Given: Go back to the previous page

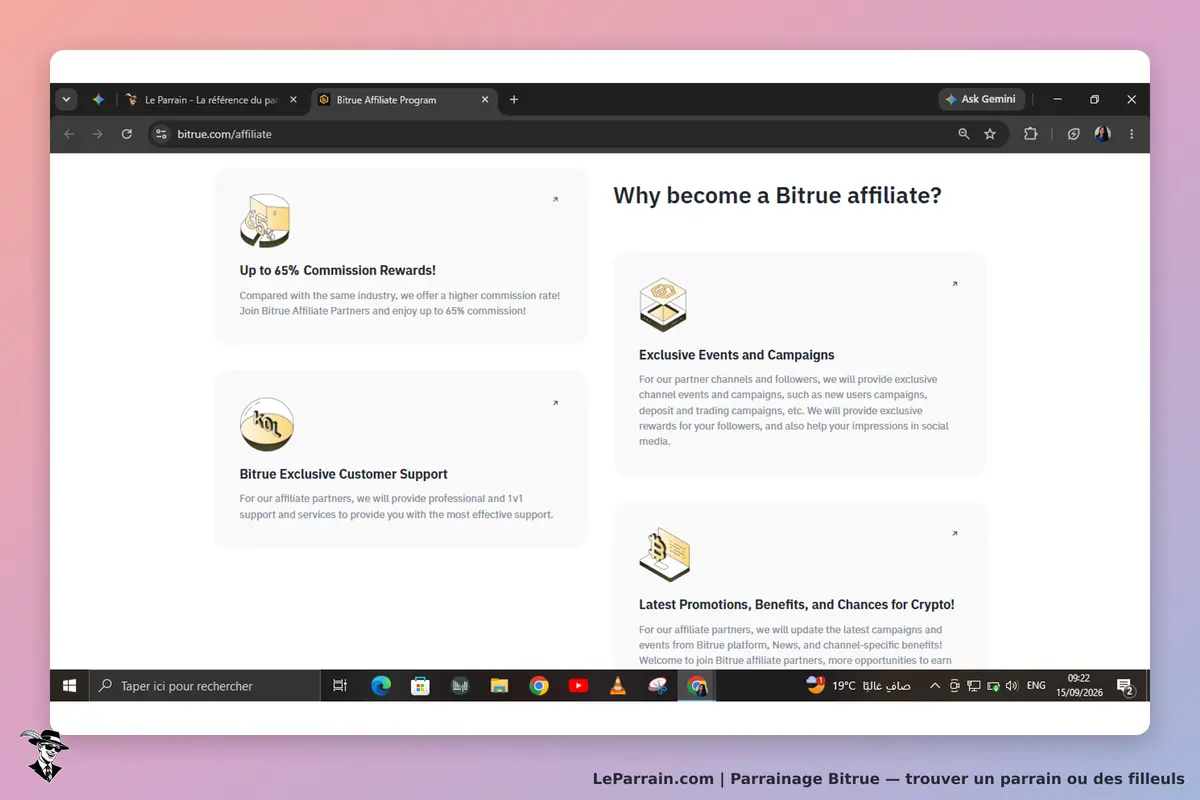Looking at the screenshot, I should click(69, 134).
